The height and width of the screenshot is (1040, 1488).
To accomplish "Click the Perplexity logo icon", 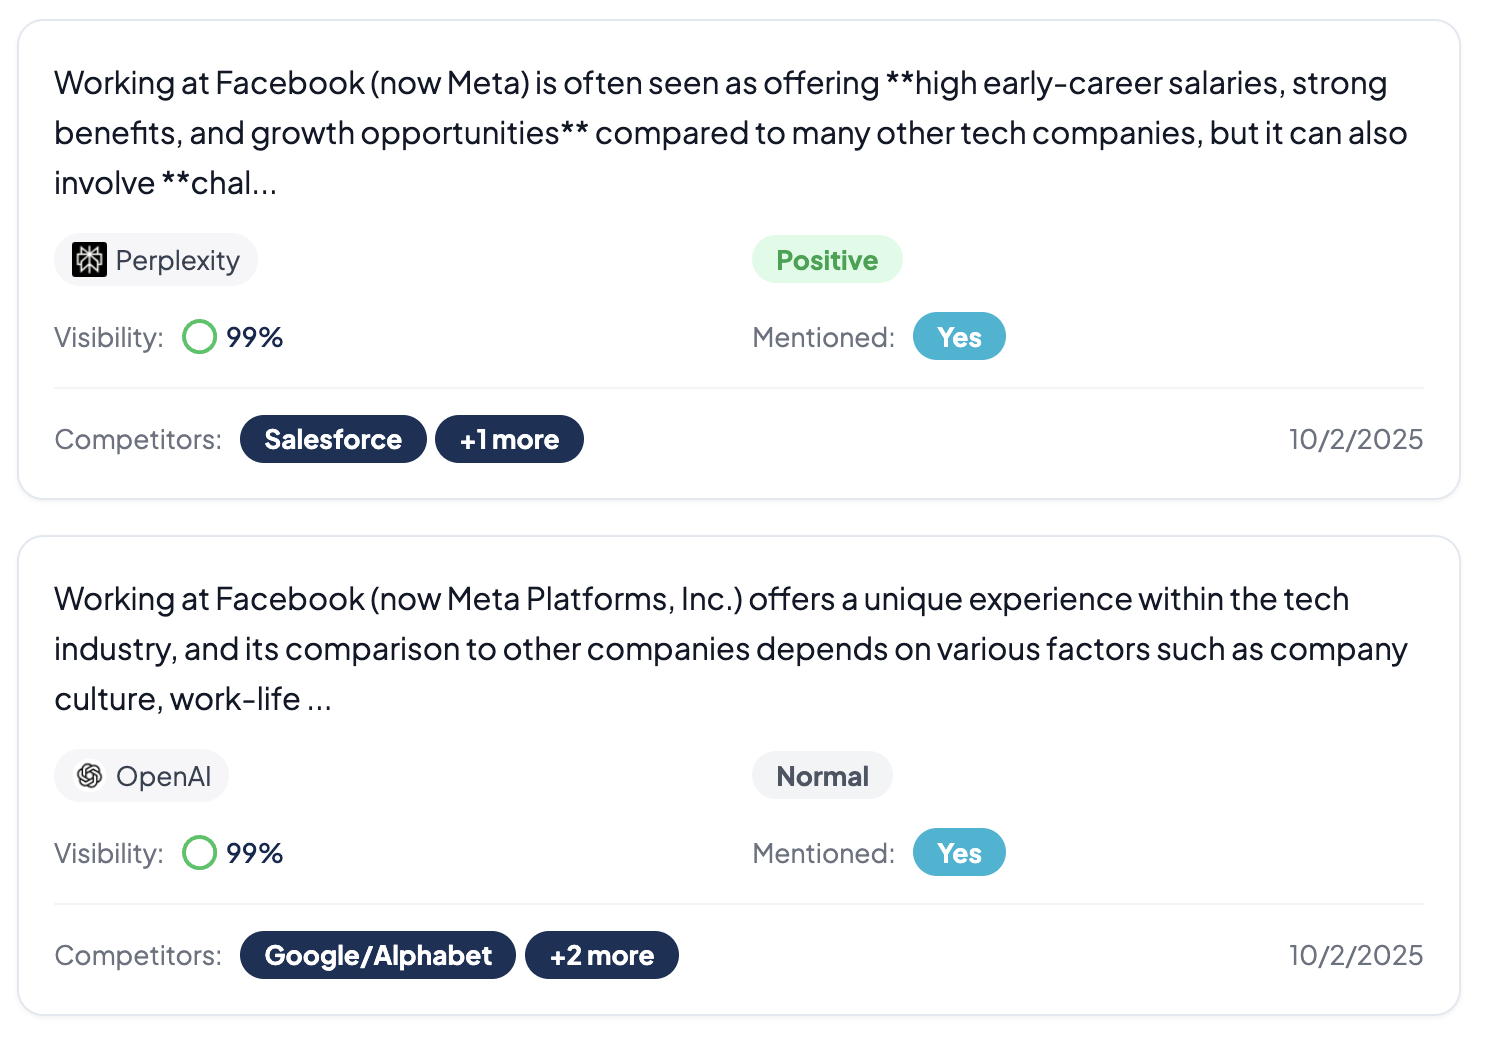I will tap(89, 259).
